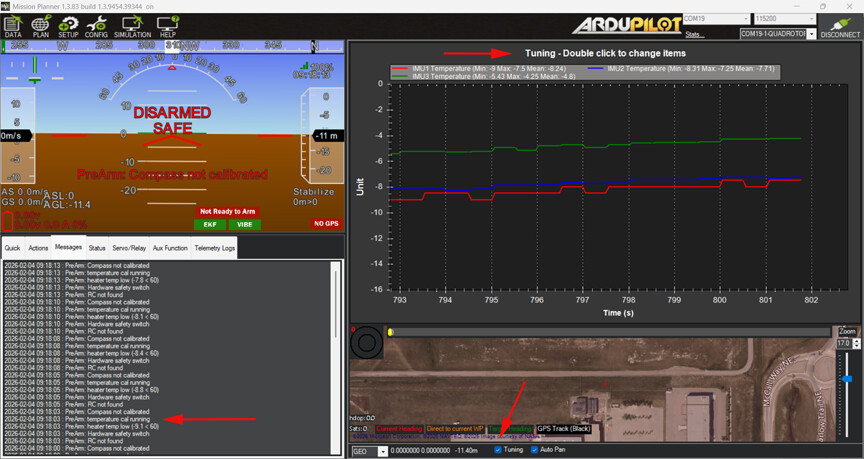Click the -11.40m altitude readout below map

[x=467, y=451]
